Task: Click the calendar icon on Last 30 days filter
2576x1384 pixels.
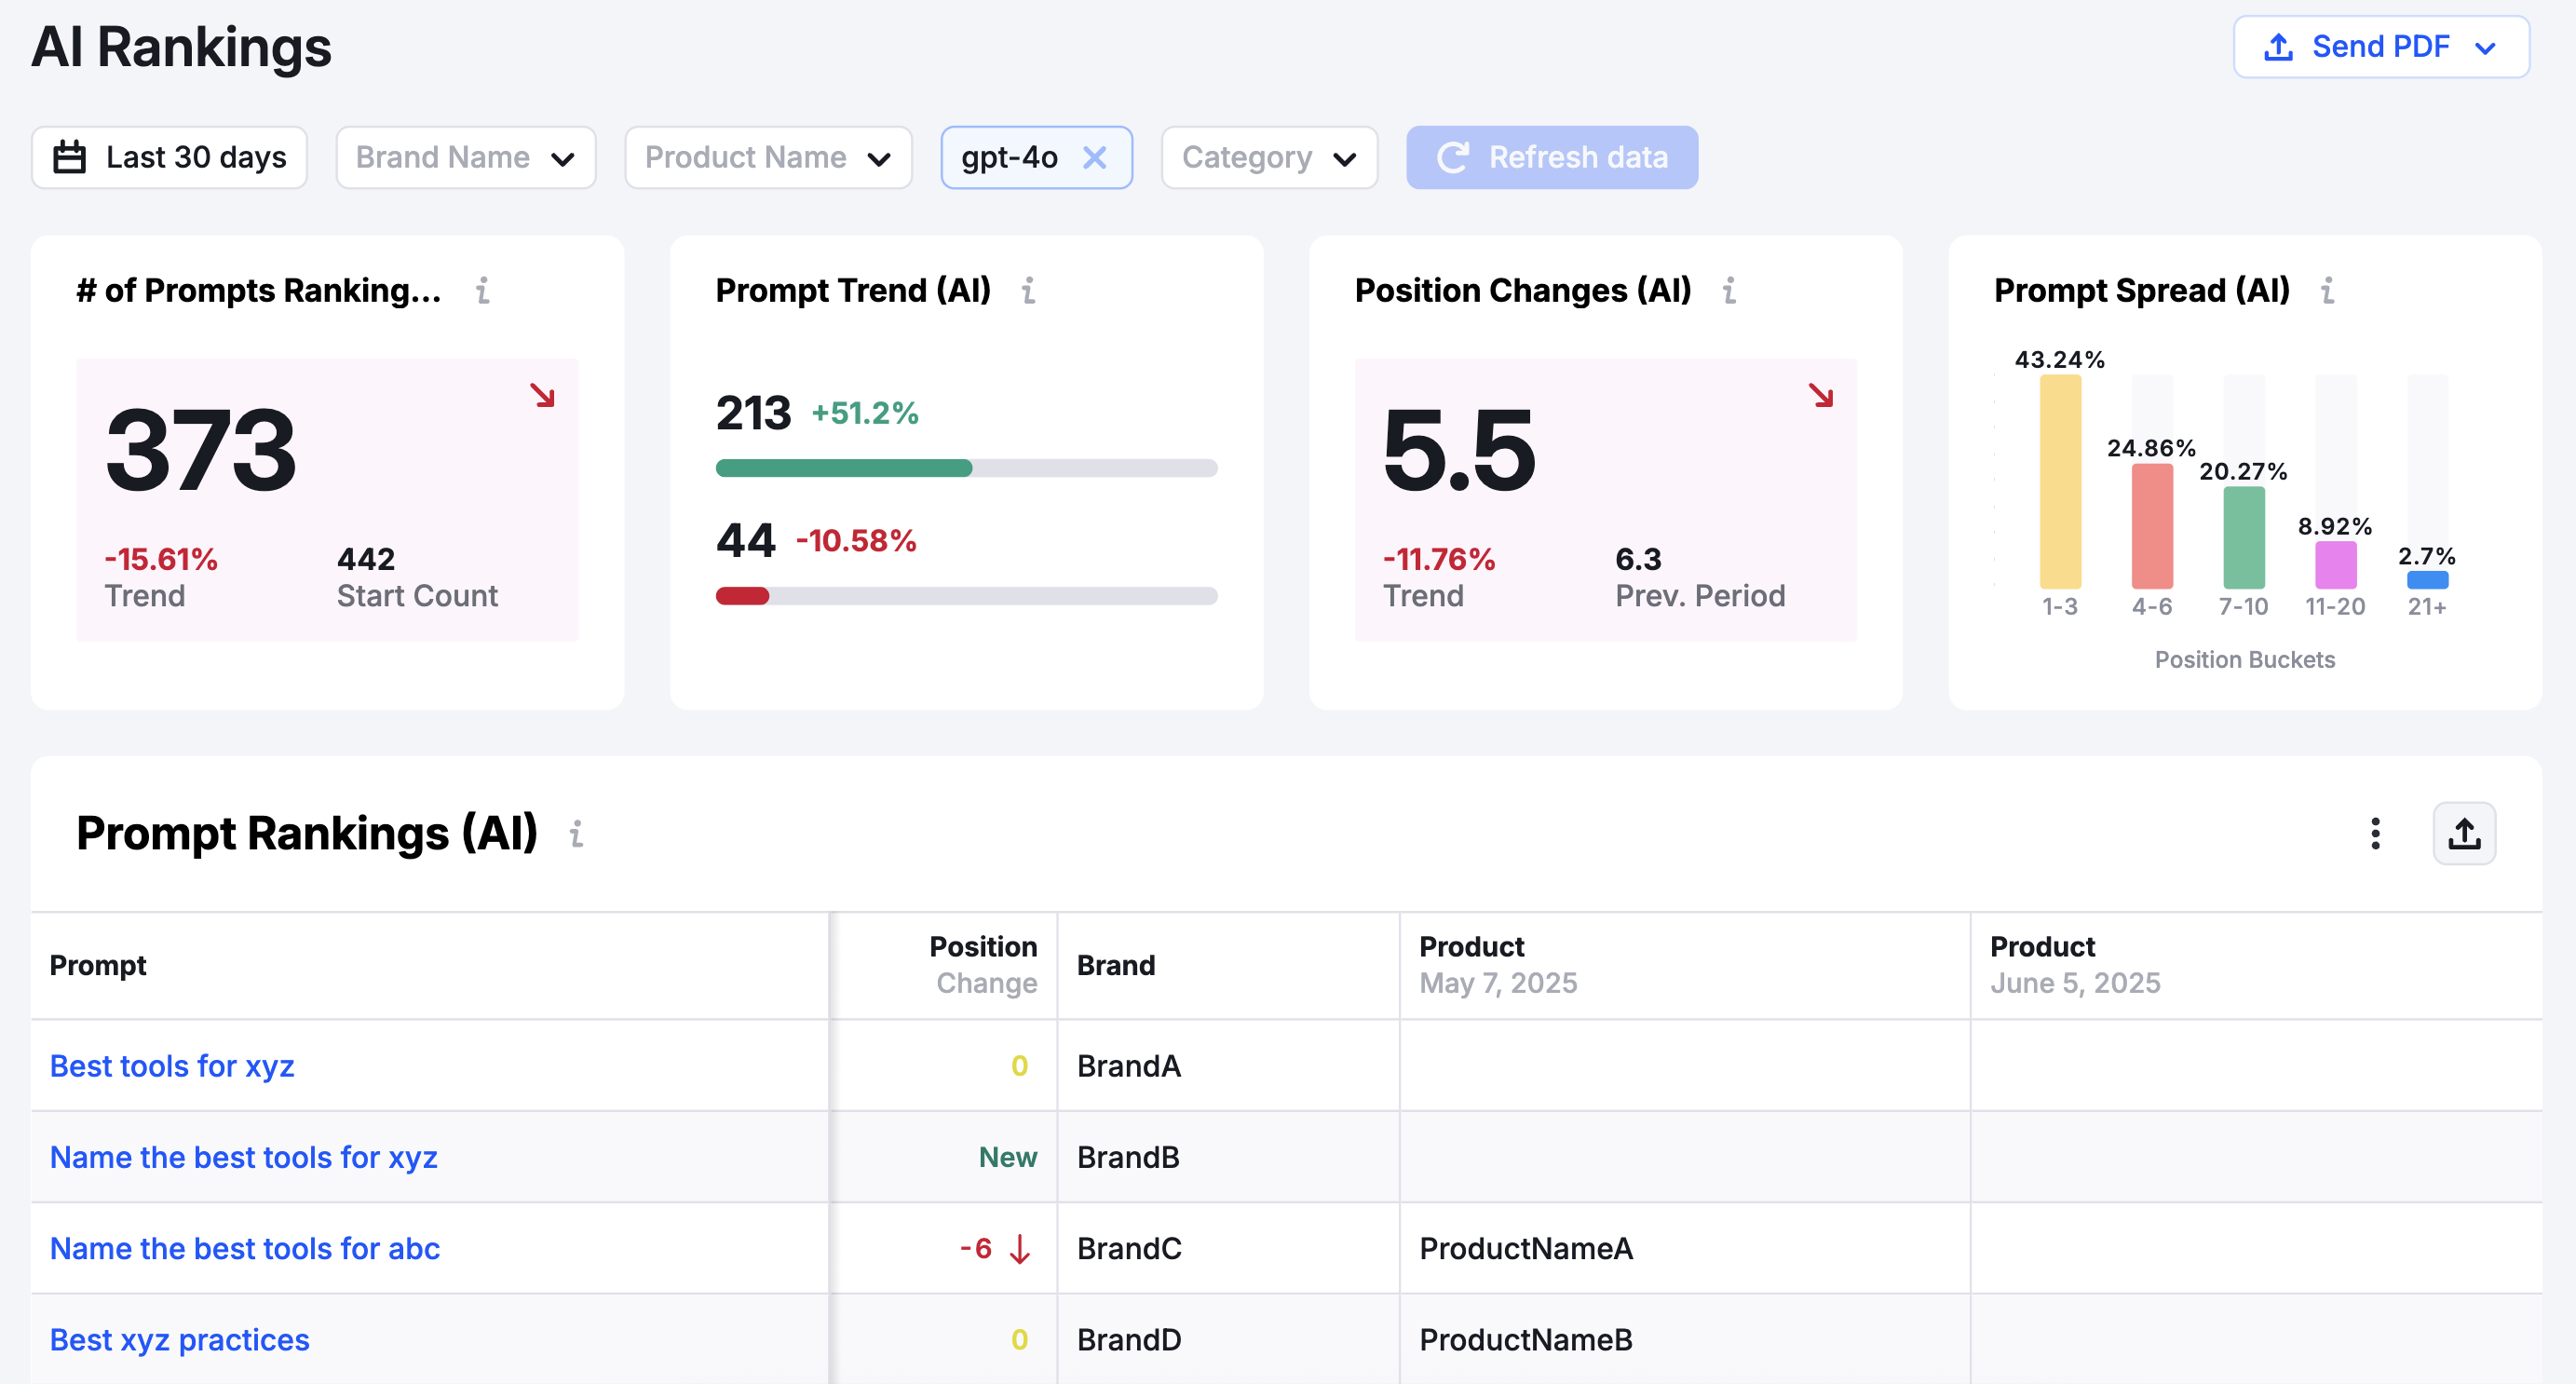Action: tap(68, 157)
